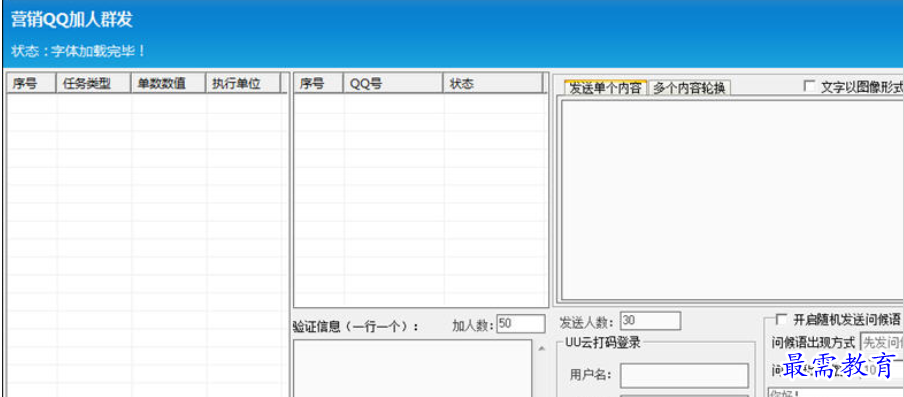Click the 验证信息 scrollbar up arrow
The width and height of the screenshot is (904, 397).
[541, 348]
